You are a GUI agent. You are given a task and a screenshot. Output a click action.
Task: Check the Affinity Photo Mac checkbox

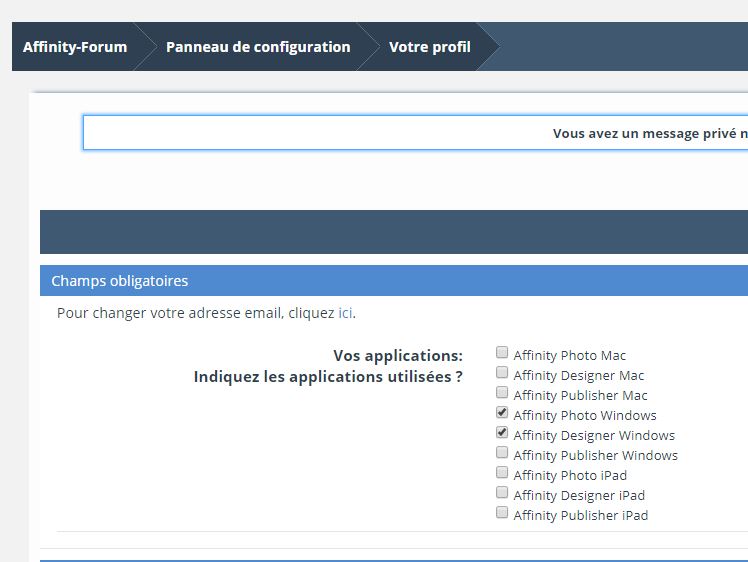pos(502,353)
